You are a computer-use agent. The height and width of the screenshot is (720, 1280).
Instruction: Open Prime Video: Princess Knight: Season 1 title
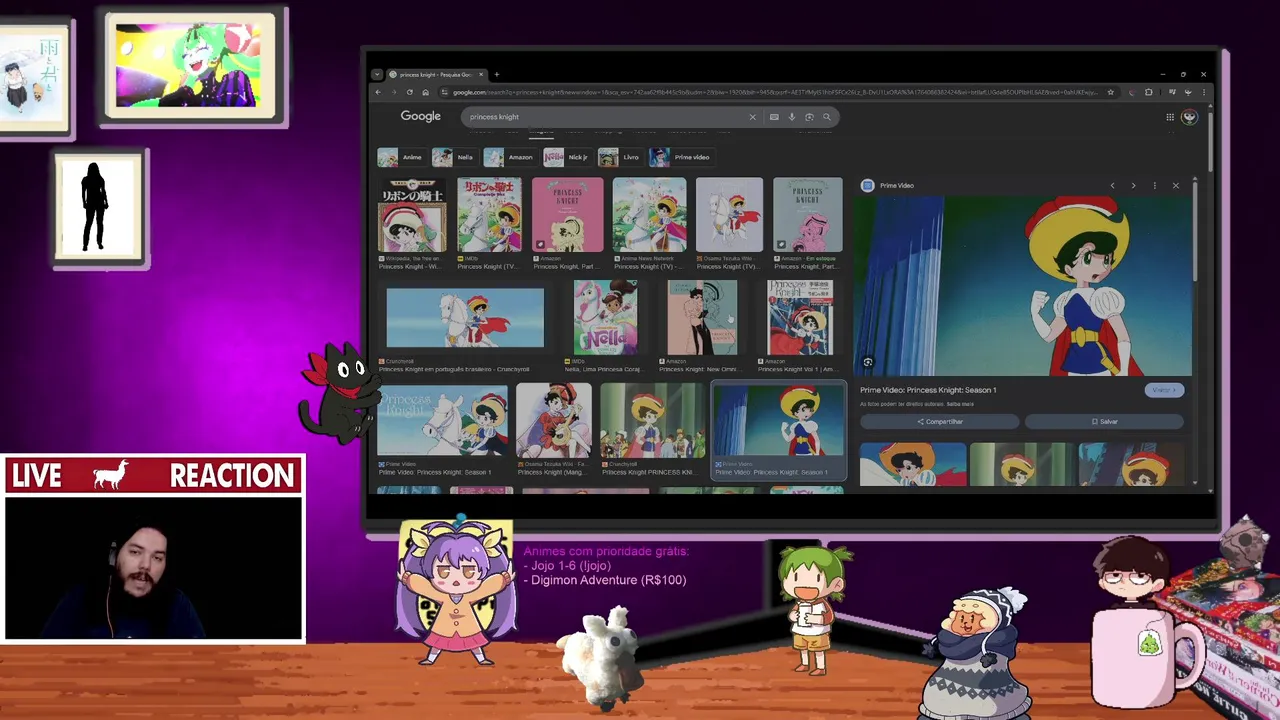(x=928, y=390)
